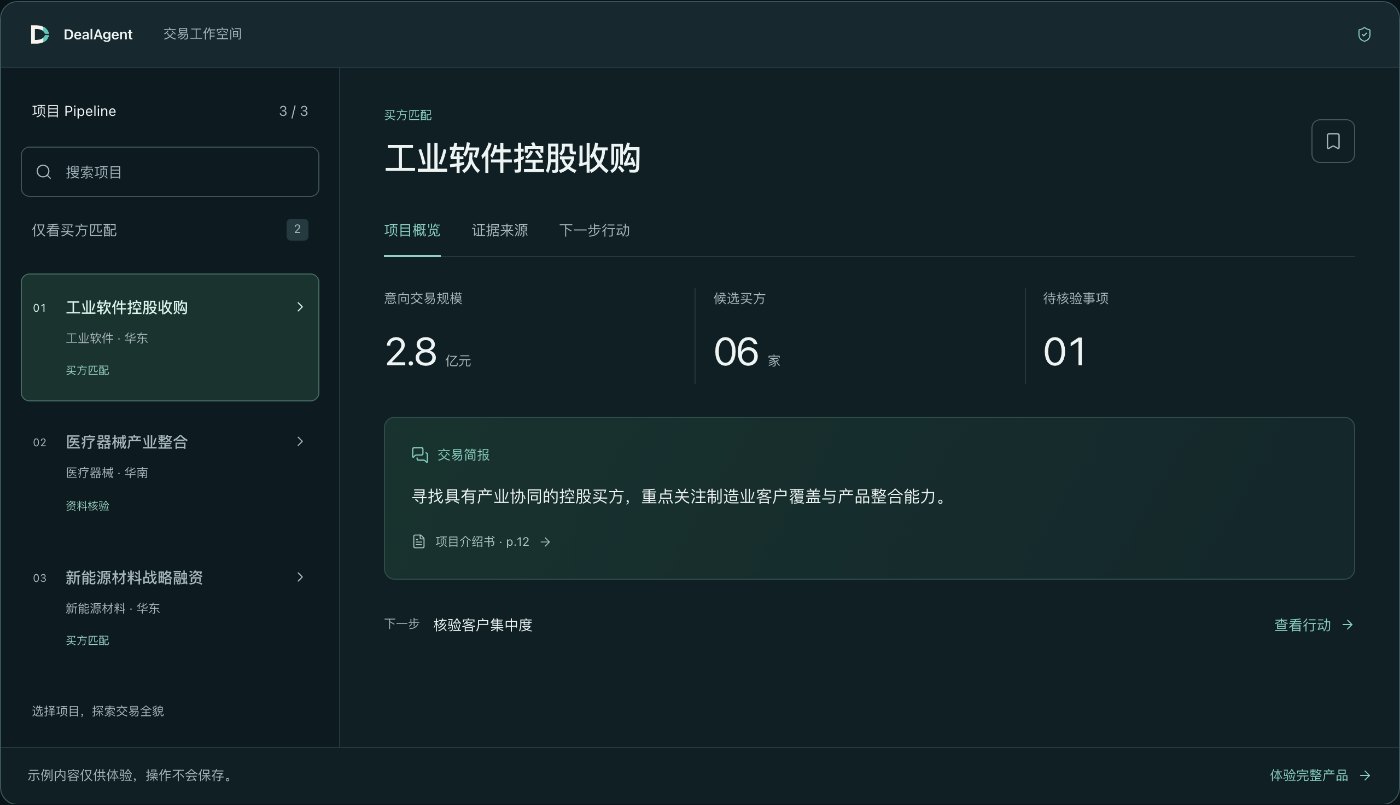Screen dimensions: 1400x805
Task: Click the search magnifier icon
Action: point(44,172)
